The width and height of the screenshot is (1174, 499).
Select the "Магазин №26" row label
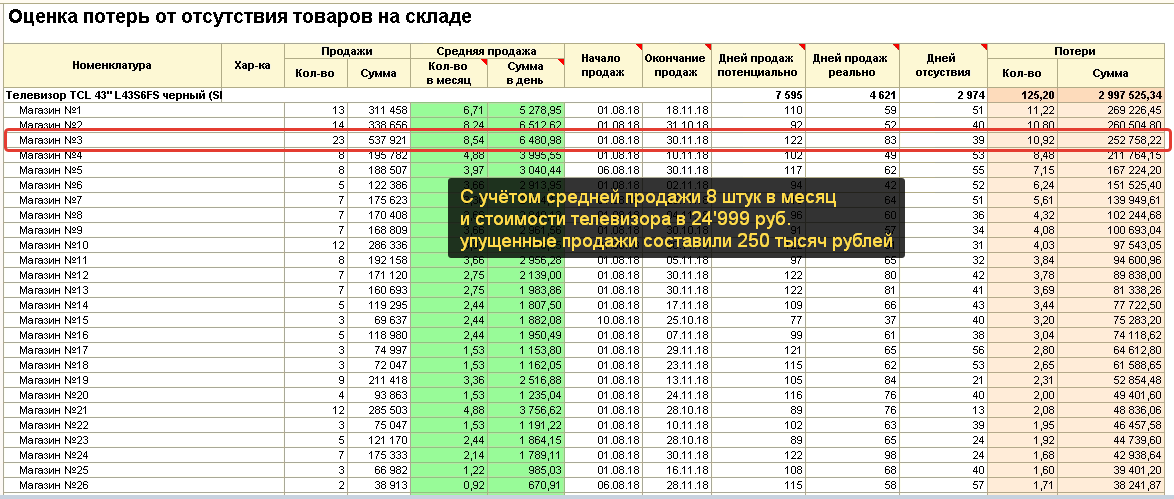[53, 485]
